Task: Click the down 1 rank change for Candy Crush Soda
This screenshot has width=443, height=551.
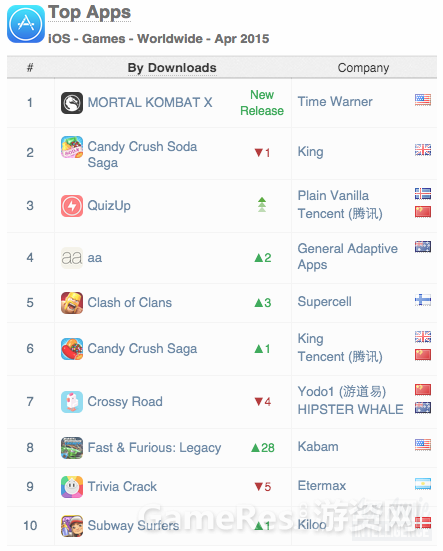Action: click(262, 153)
